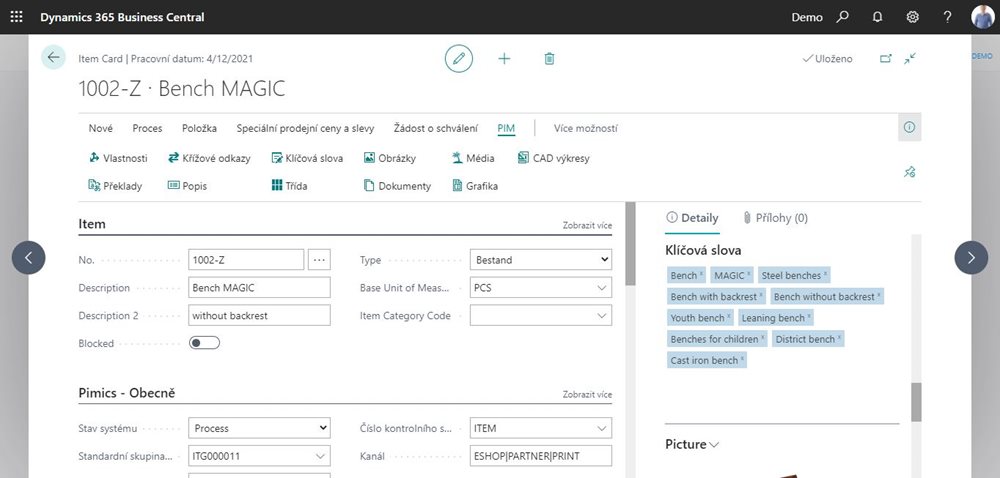
Task: Open the Proces menu
Action: coord(147,128)
